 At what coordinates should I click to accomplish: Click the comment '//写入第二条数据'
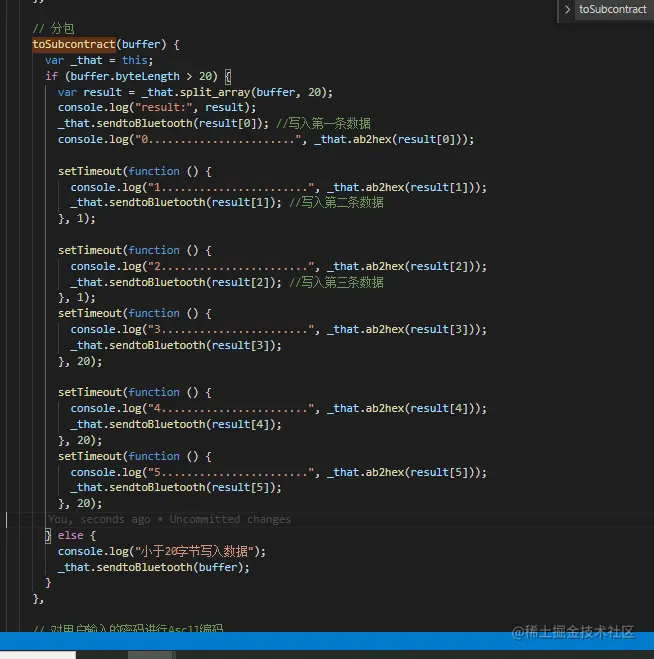(x=336, y=203)
